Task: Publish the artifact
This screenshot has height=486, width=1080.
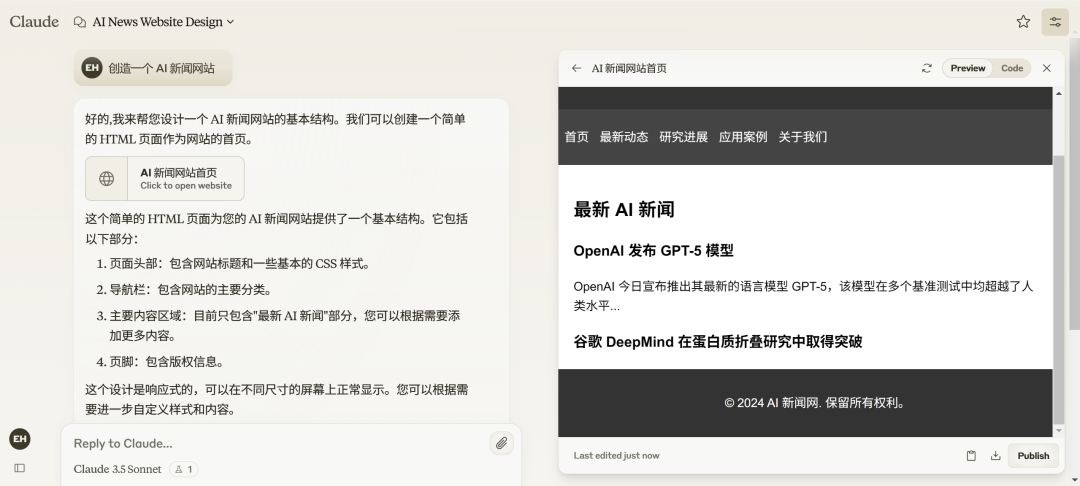Action: click(x=1033, y=456)
